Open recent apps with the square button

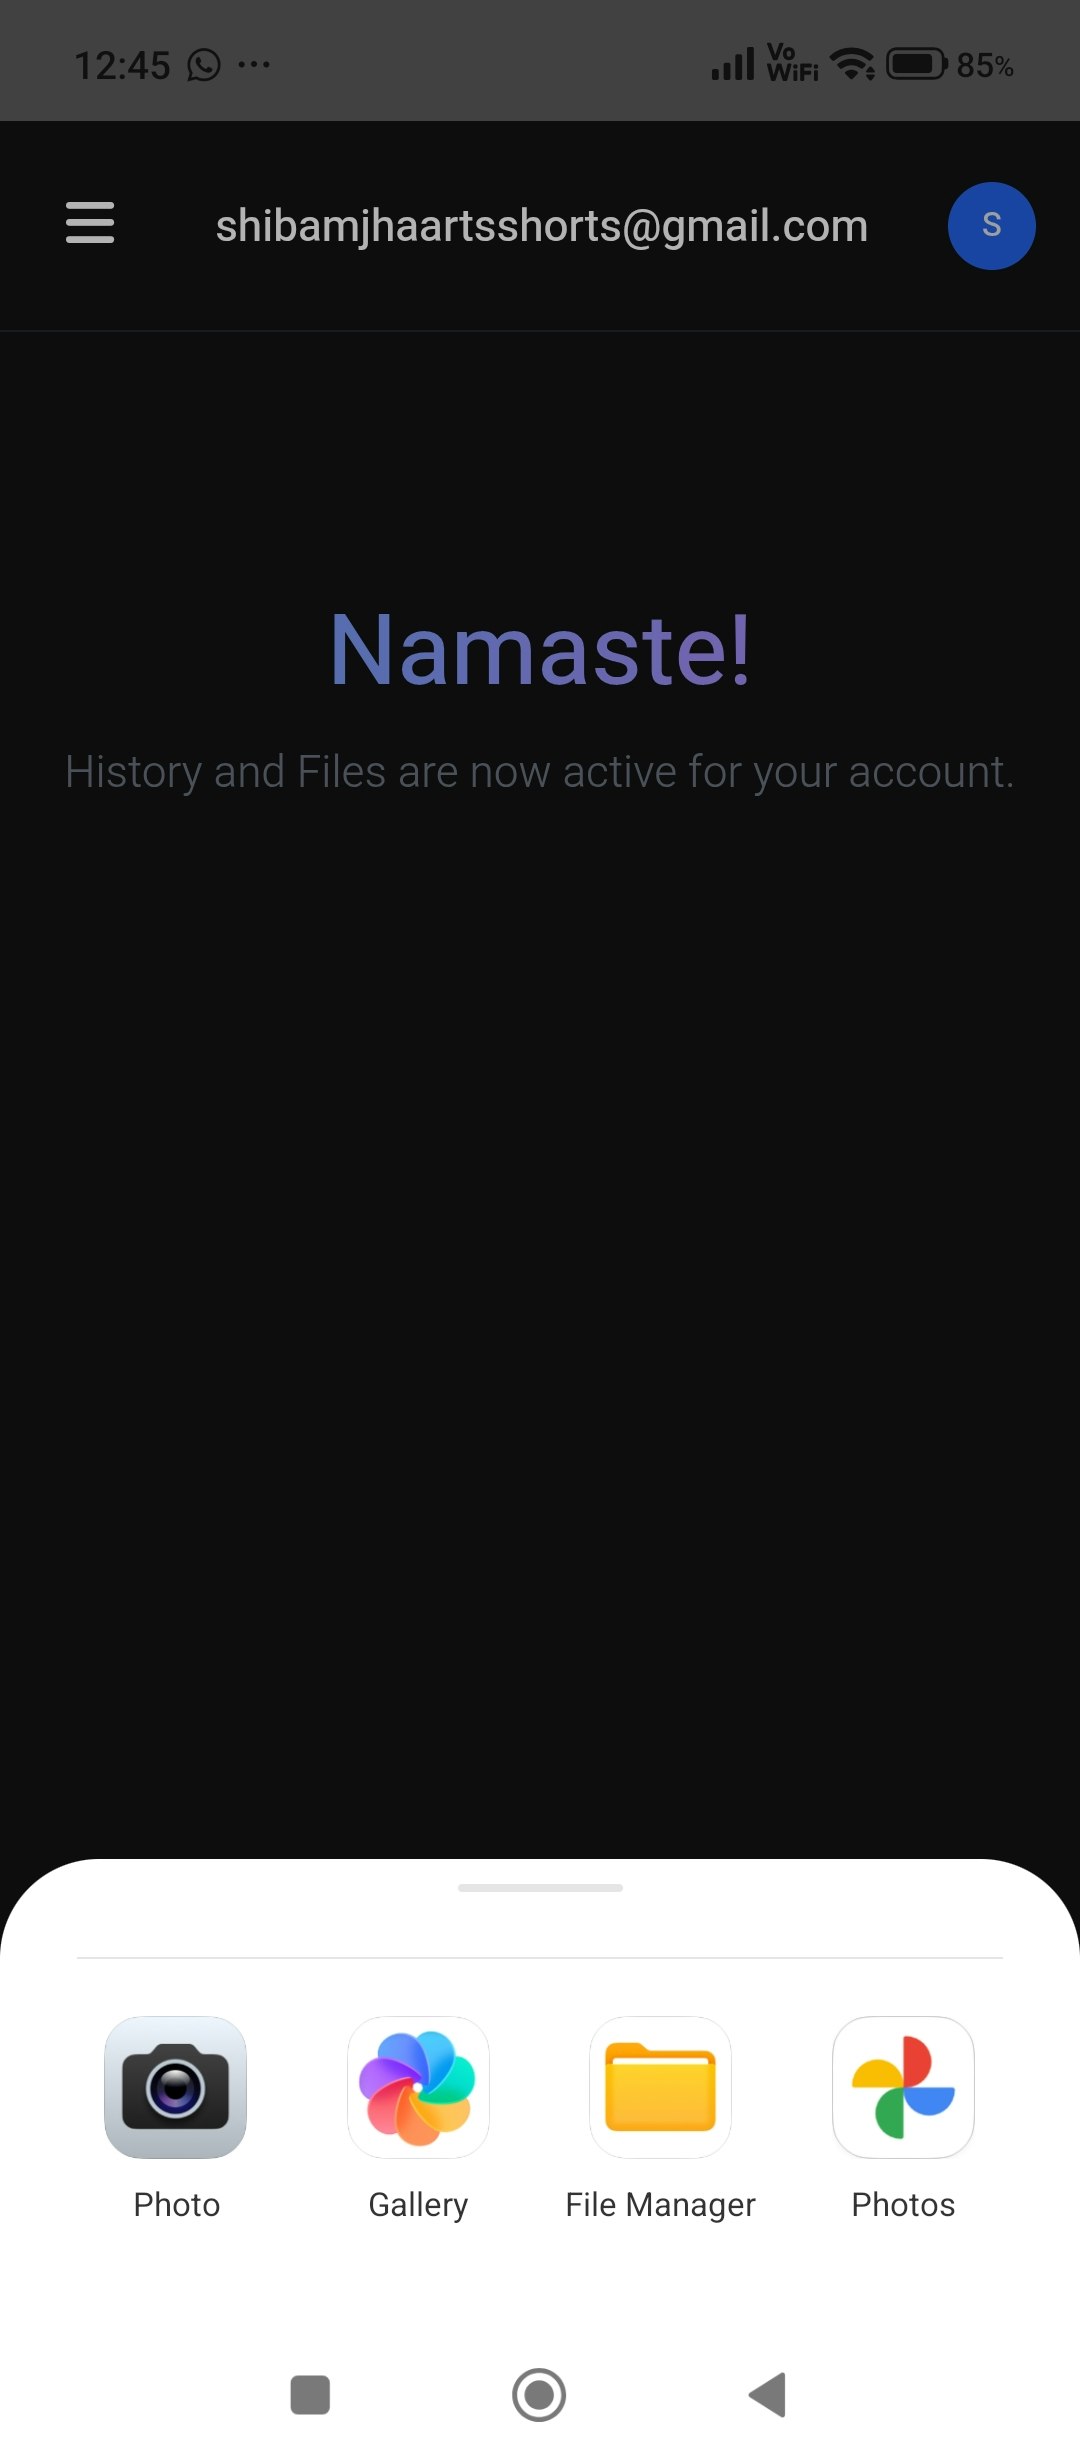click(310, 2394)
